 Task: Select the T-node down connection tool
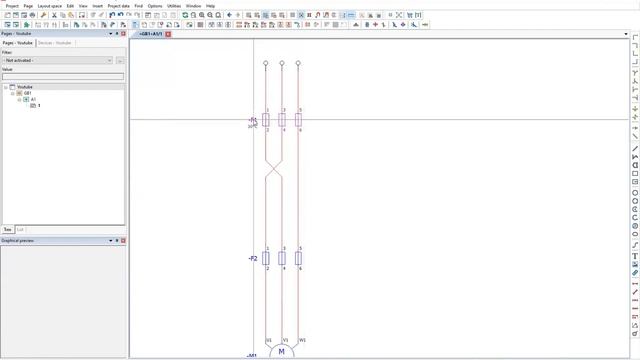coord(635,73)
